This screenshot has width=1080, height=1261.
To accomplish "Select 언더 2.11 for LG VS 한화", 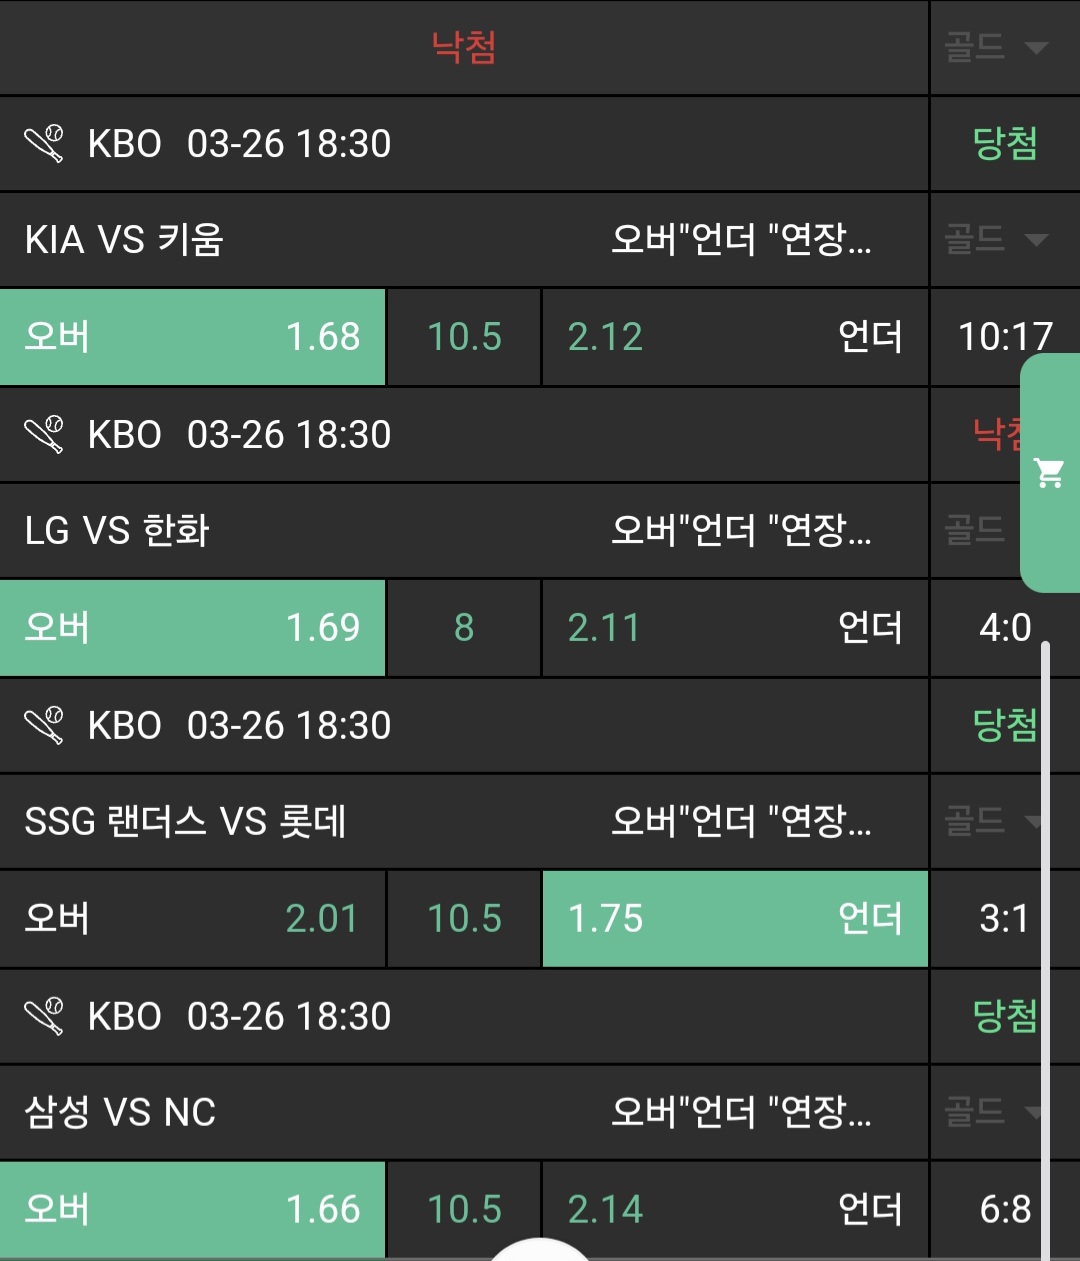I will coord(734,628).
